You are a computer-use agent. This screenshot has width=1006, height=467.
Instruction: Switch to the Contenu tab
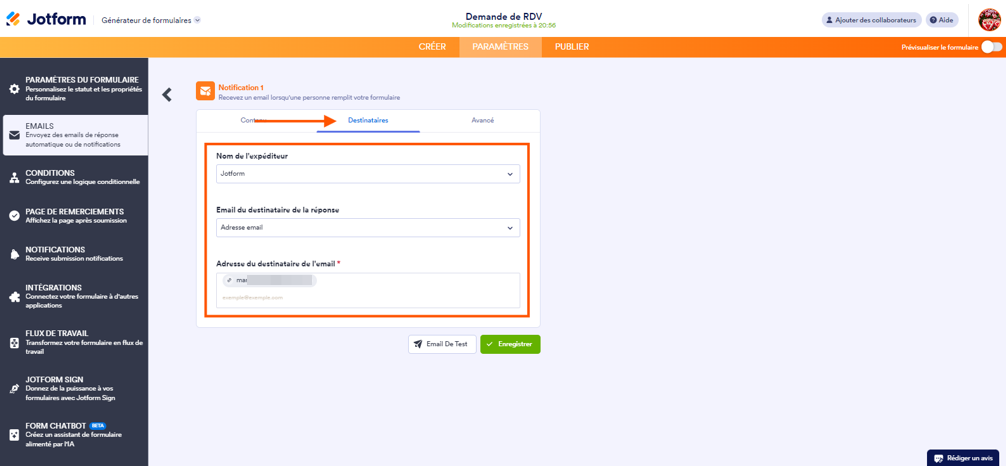point(253,120)
